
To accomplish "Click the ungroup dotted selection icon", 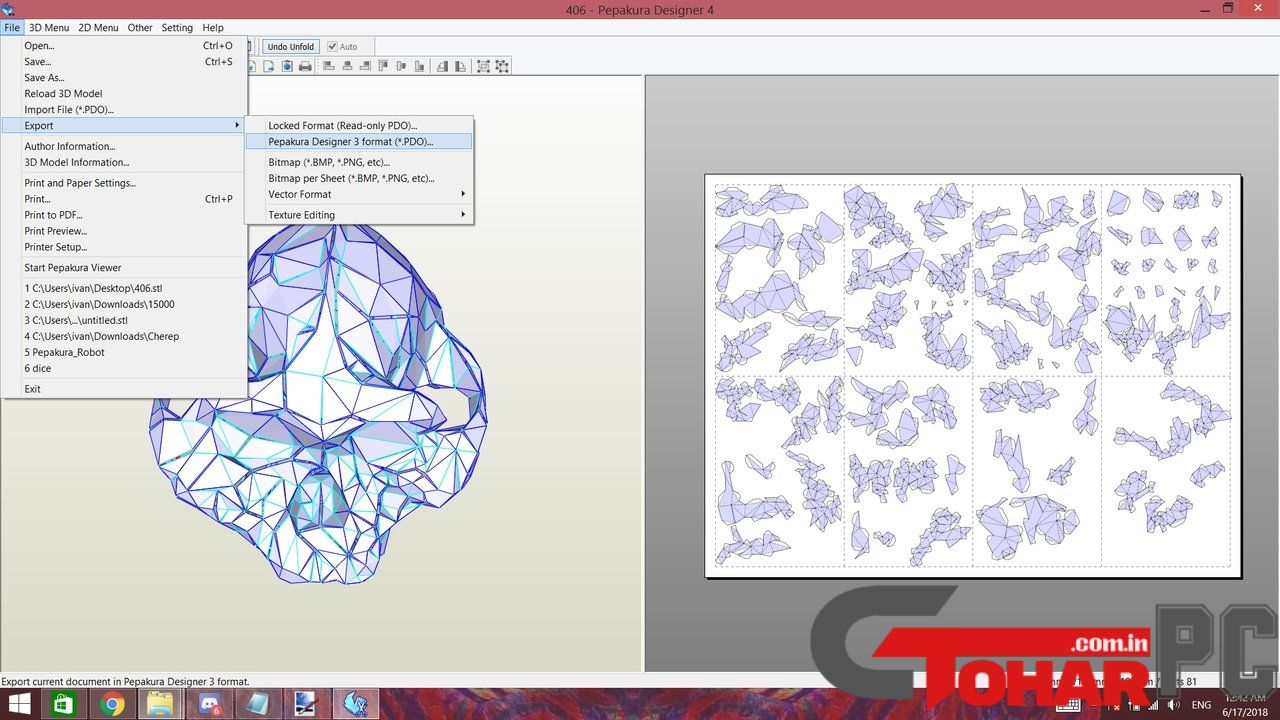I will pyautogui.click(x=502, y=66).
